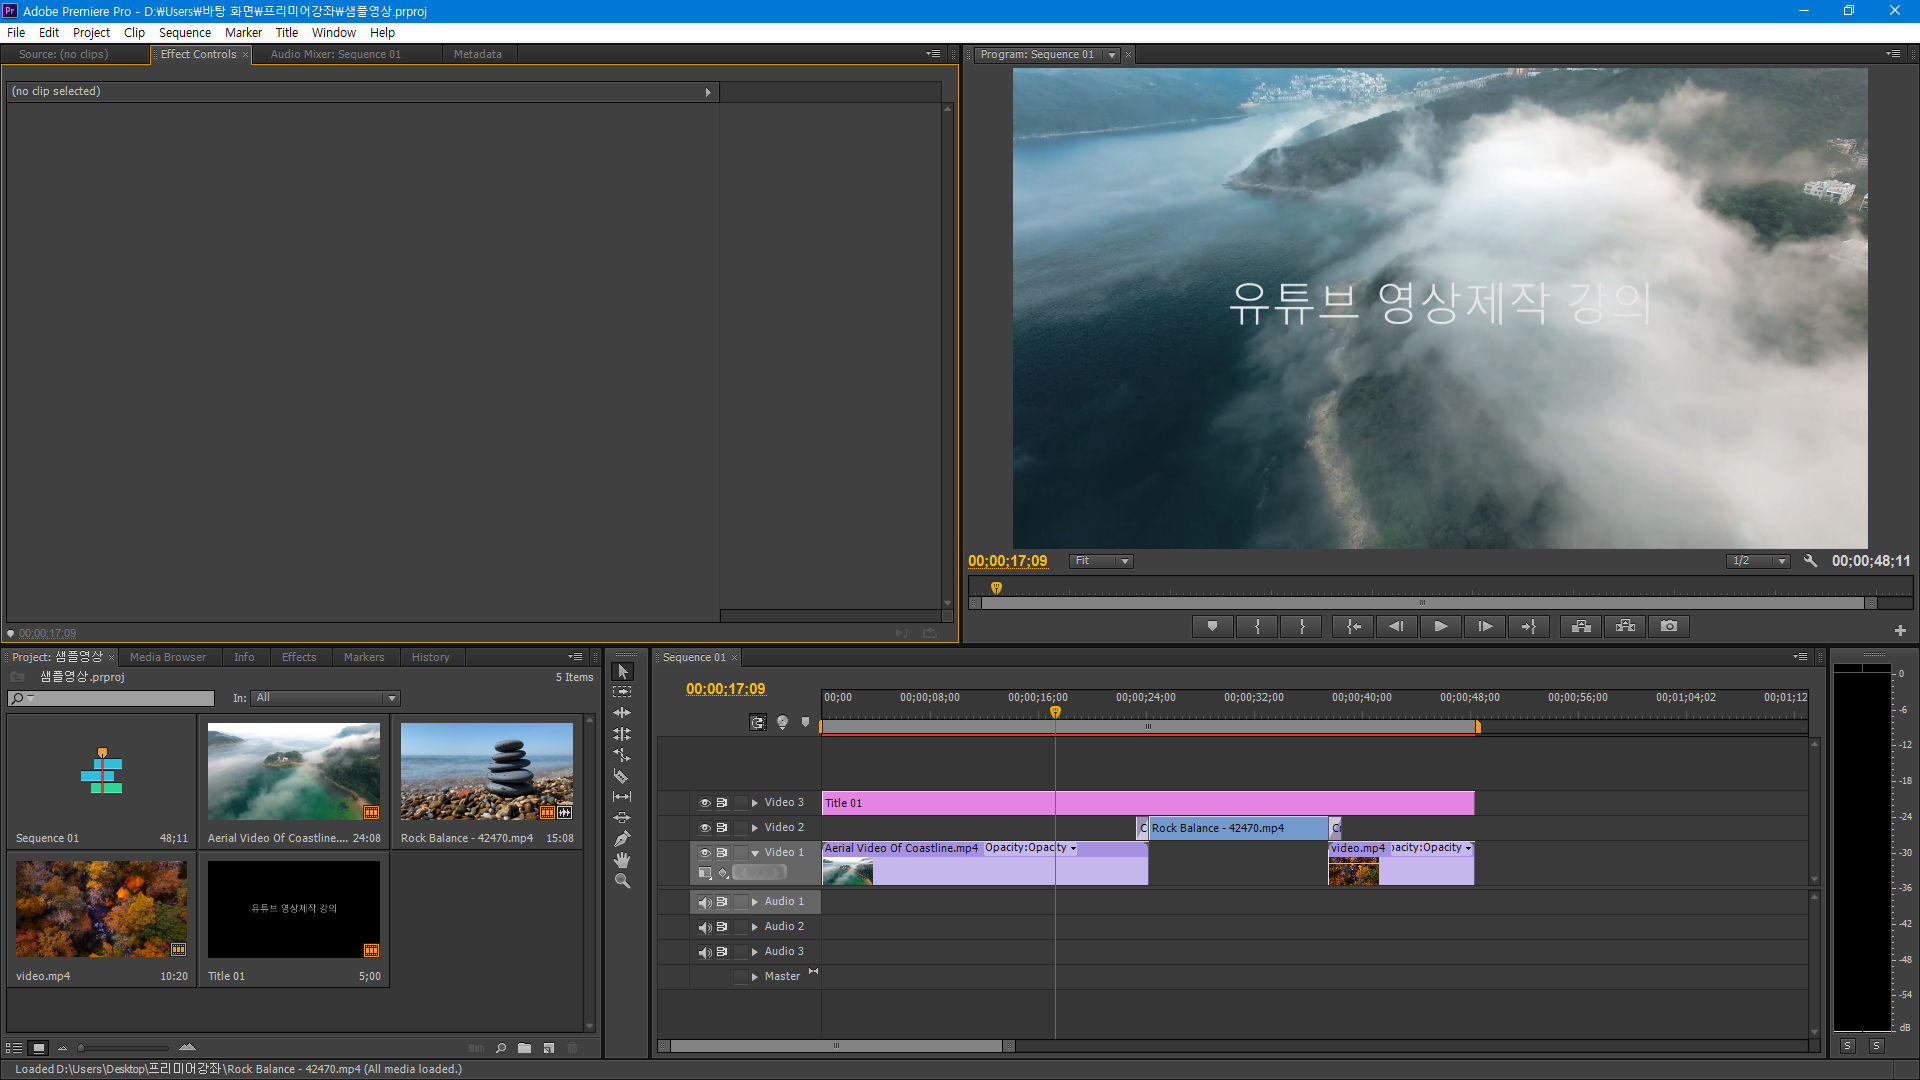Click the New Bin folder icon
Image resolution: width=1920 pixels, height=1080 pixels.
524,1048
